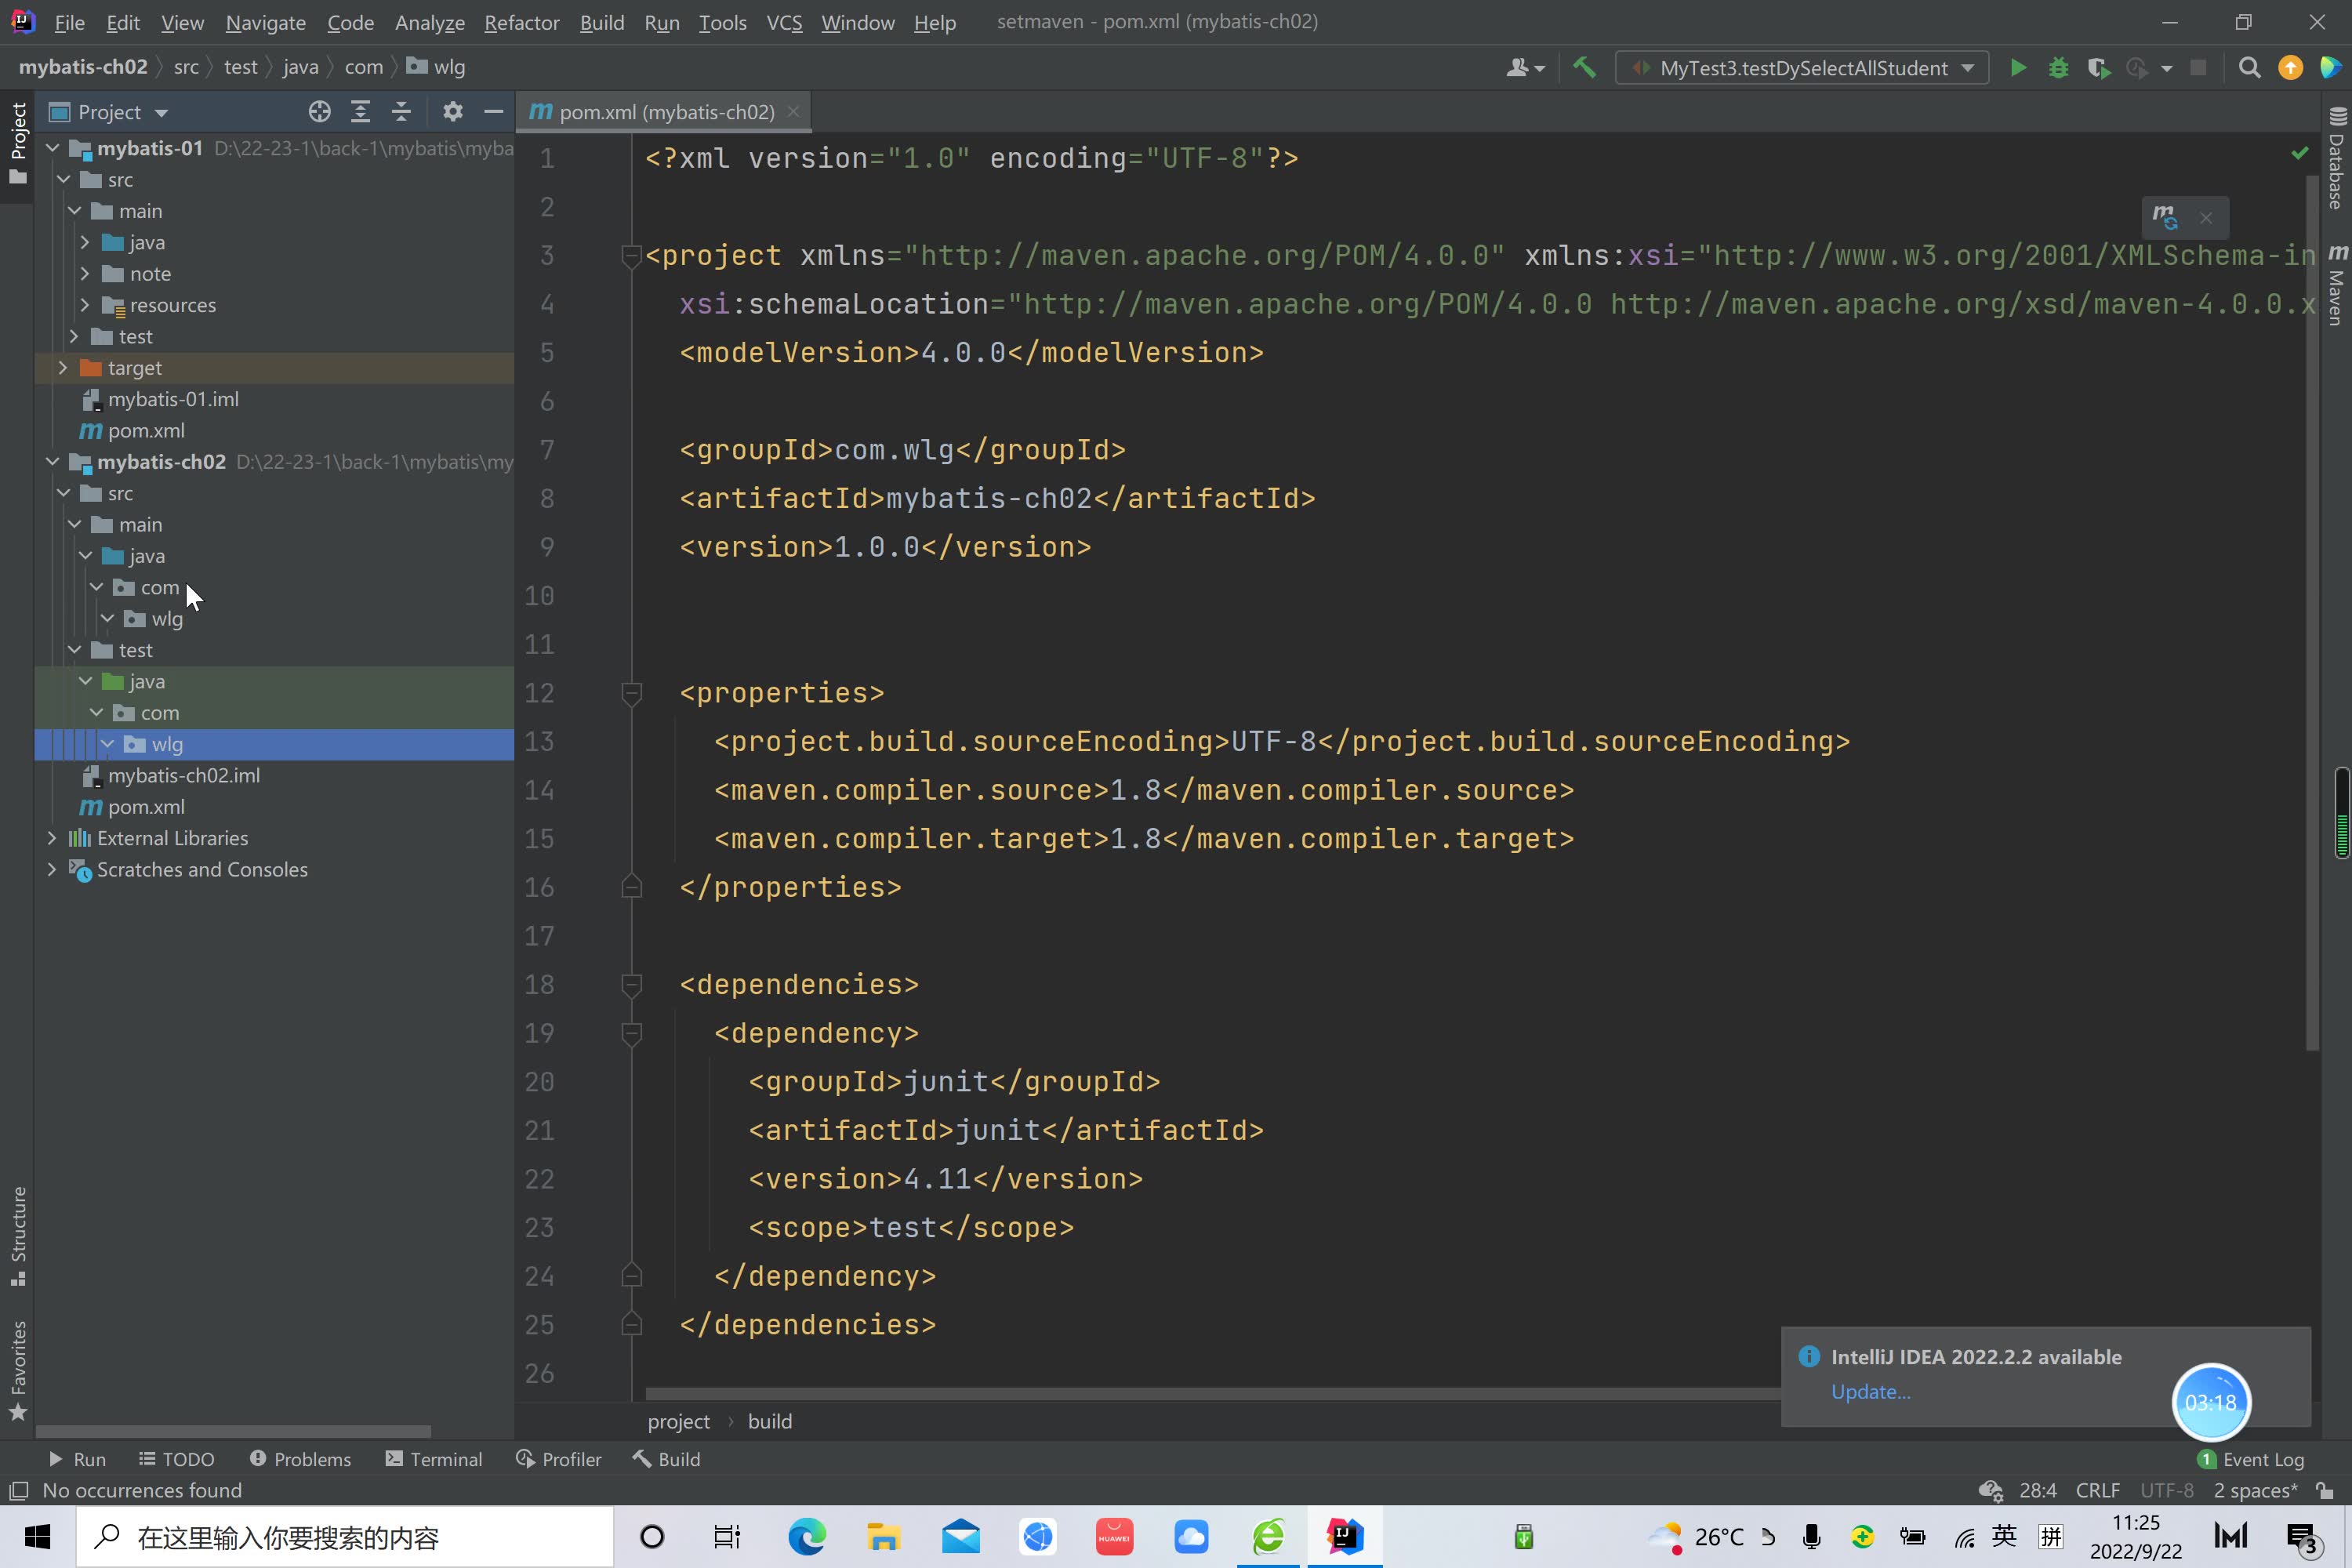2352x1568 pixels.
Task: Click the disabled Stop square icon
Action: point(2198,67)
